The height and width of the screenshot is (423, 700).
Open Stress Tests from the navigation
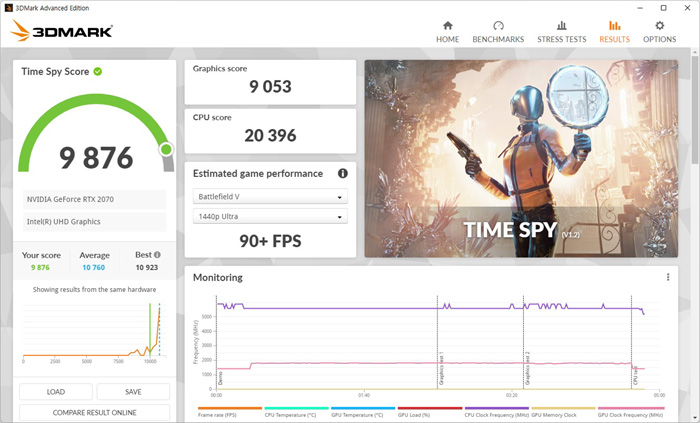coord(561,31)
